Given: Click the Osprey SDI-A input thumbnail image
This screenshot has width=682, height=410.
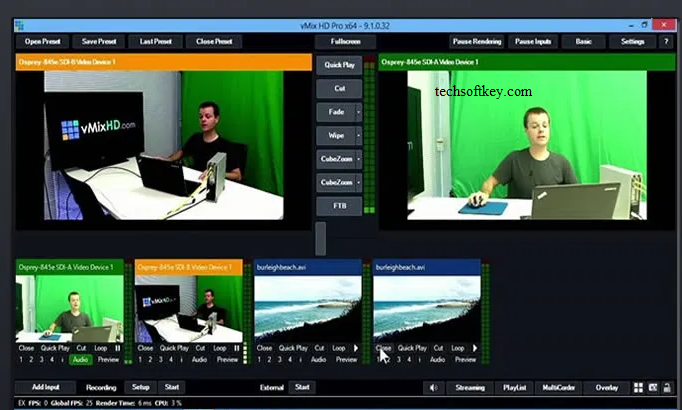Looking at the screenshot, I should [x=70, y=309].
